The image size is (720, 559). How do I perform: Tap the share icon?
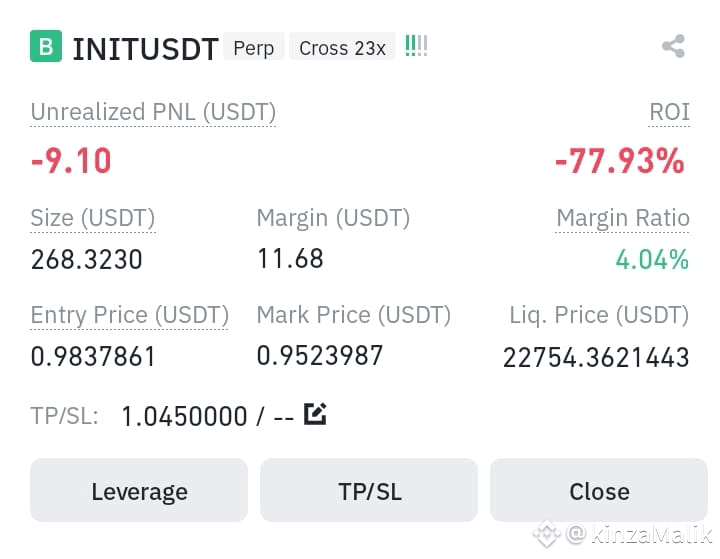(674, 46)
